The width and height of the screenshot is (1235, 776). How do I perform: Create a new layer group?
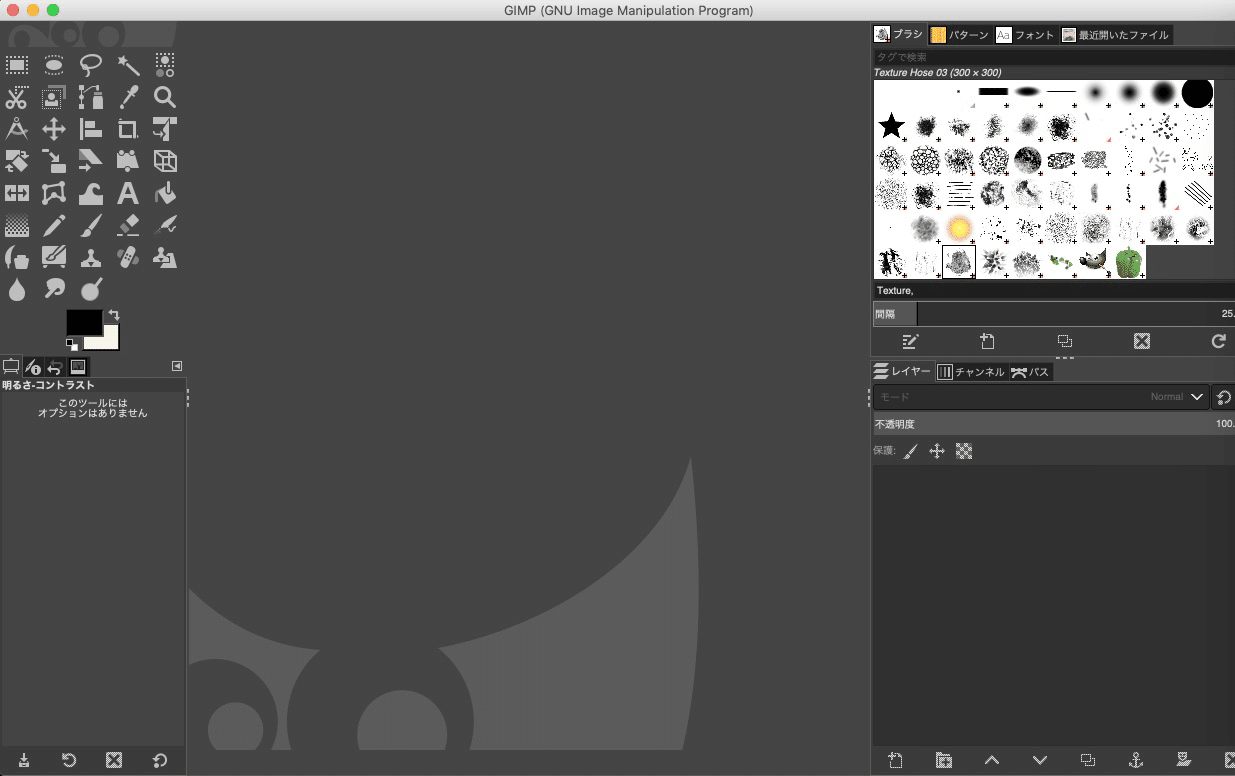tap(943, 760)
